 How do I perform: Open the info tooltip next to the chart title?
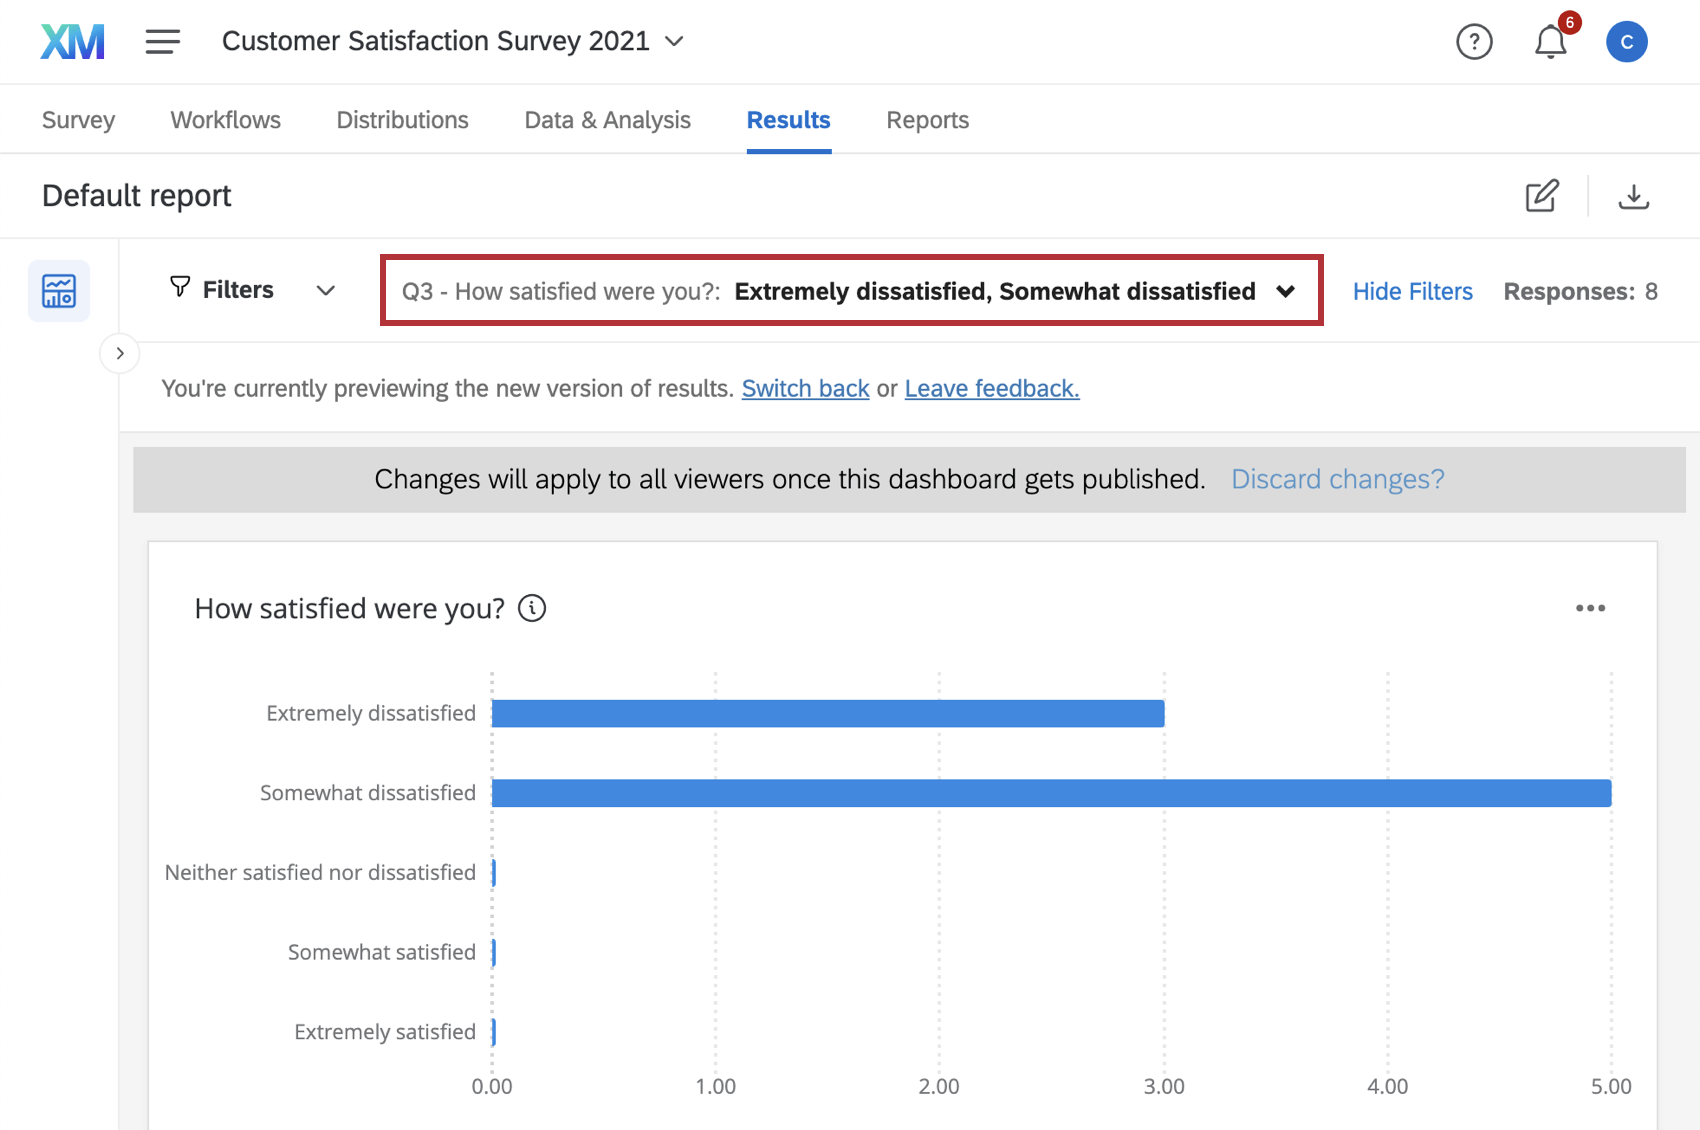532,608
